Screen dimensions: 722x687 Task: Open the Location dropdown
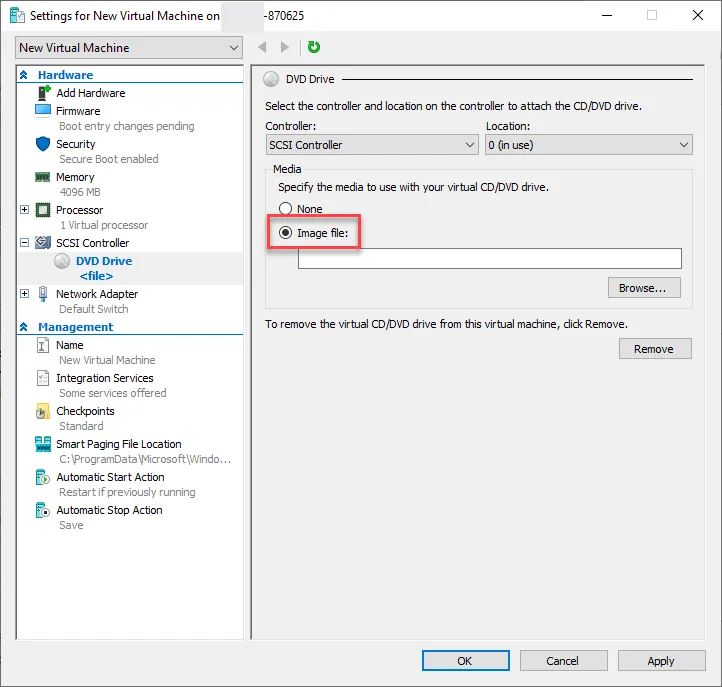[588, 145]
